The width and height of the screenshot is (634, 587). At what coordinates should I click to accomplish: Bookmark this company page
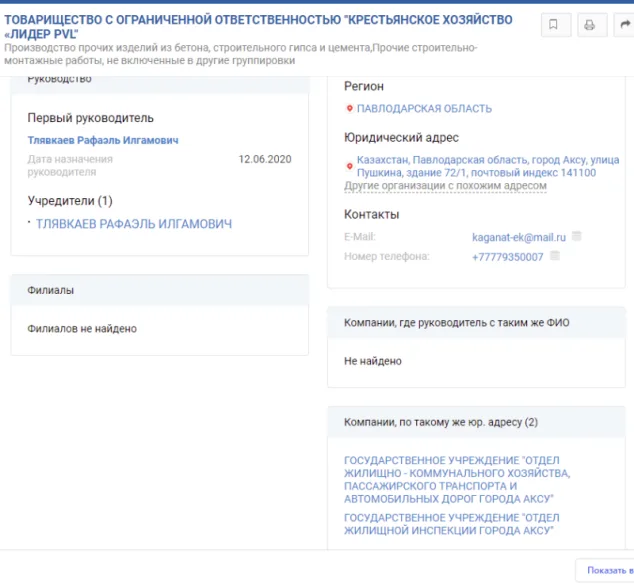click(554, 26)
